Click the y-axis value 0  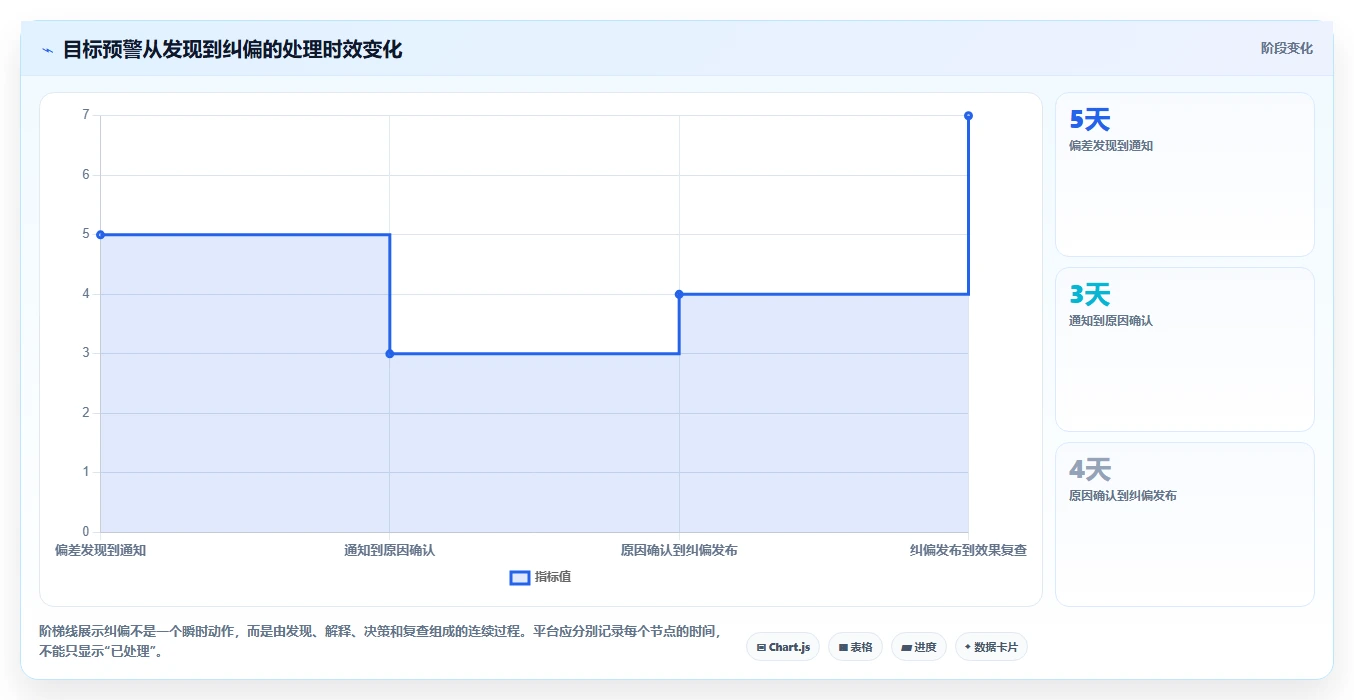click(x=86, y=532)
